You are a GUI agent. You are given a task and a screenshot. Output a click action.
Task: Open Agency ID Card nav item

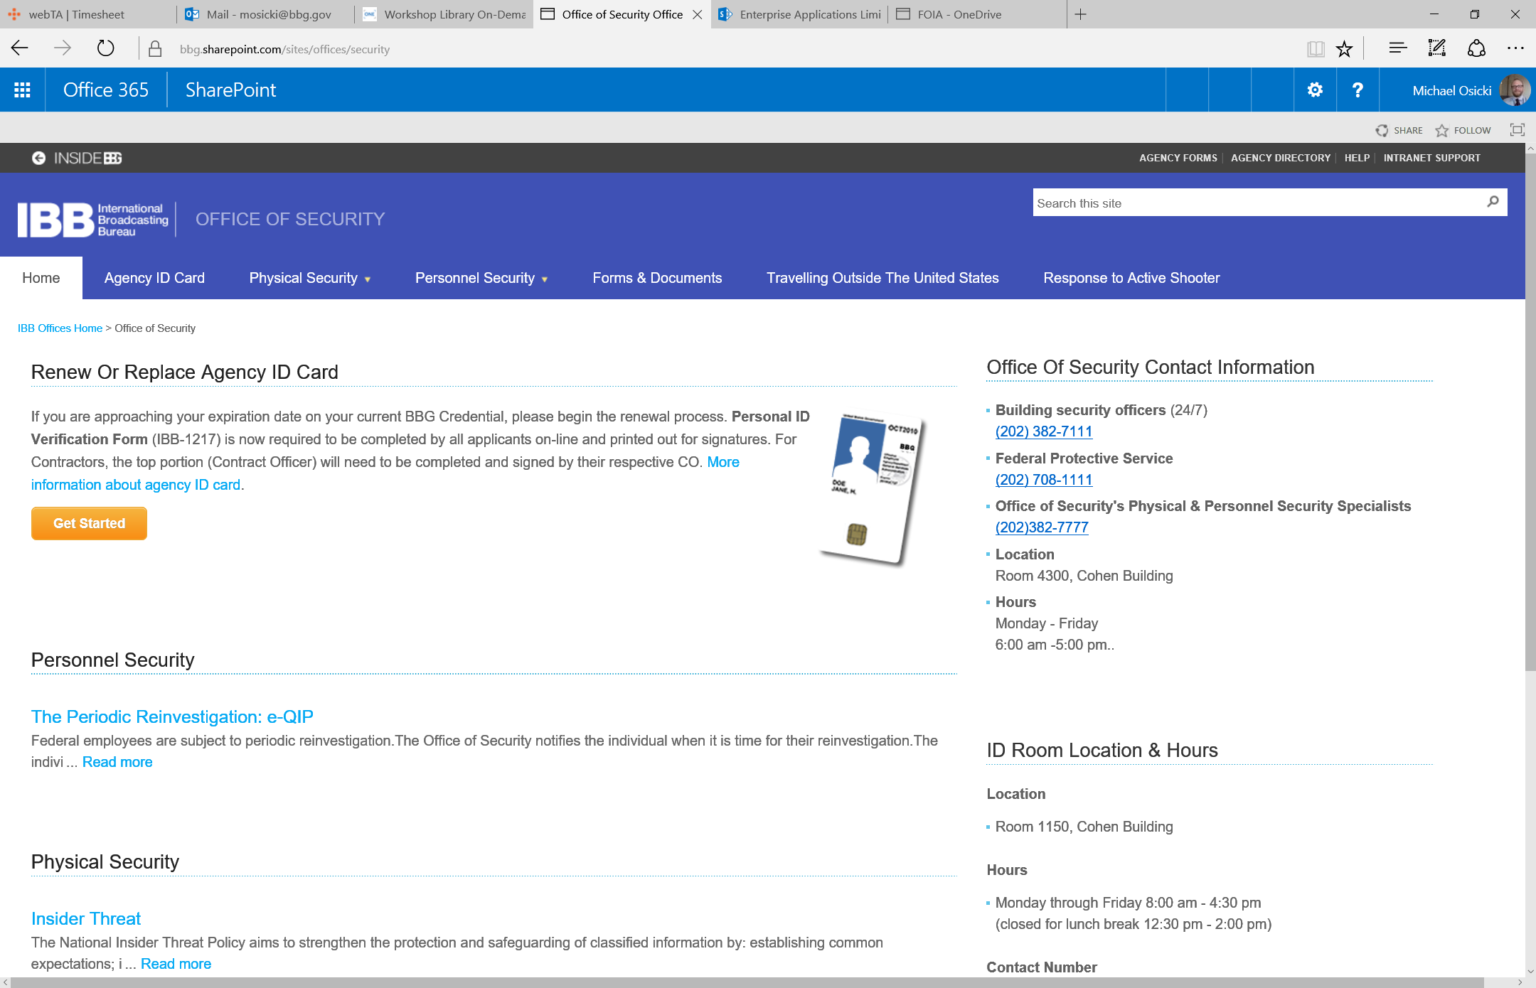point(154,278)
